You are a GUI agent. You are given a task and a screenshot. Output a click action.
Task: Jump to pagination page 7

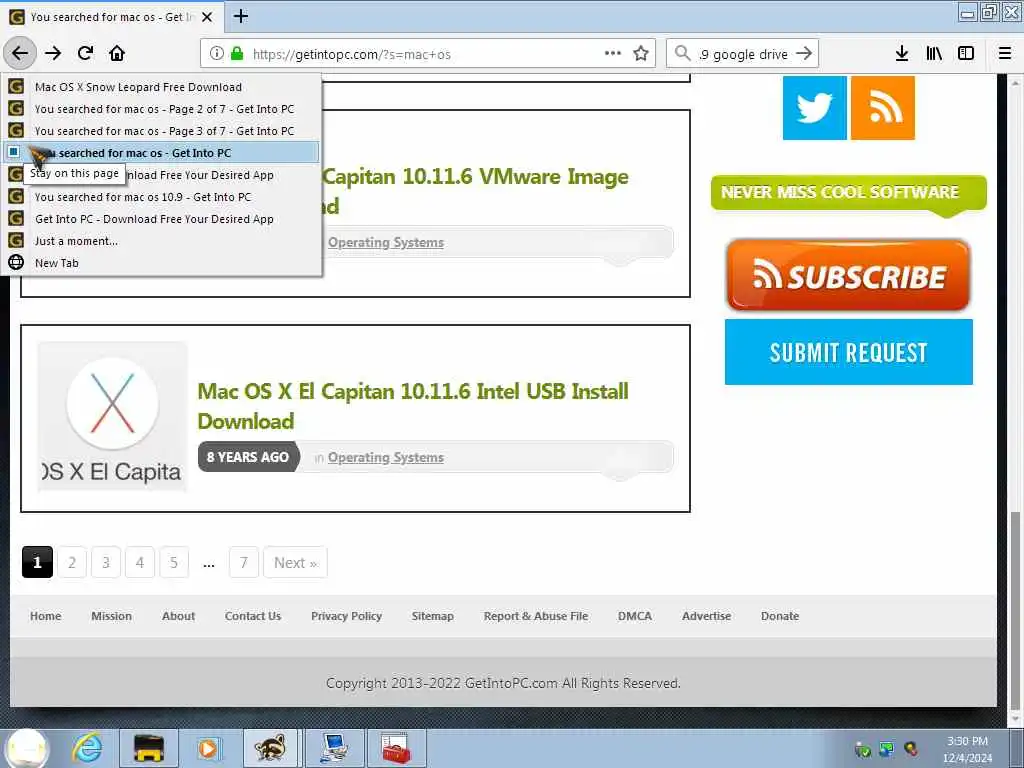[x=244, y=562]
